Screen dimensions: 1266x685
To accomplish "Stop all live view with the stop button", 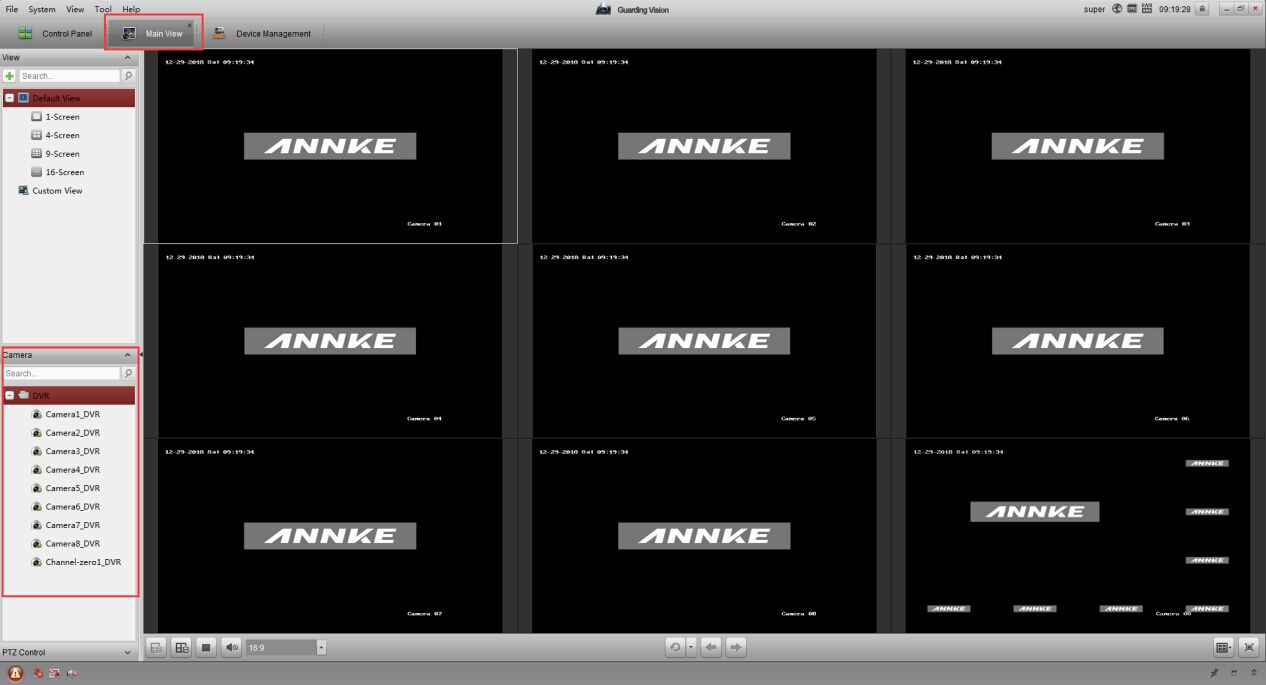I will 207,648.
